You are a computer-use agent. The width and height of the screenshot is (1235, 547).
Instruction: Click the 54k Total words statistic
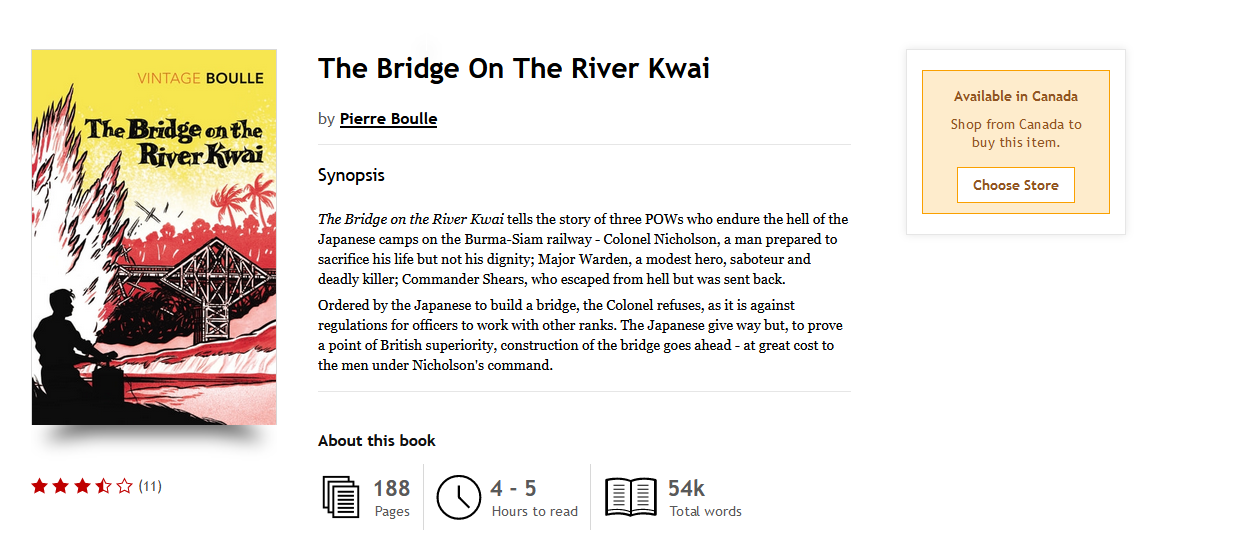[704, 498]
